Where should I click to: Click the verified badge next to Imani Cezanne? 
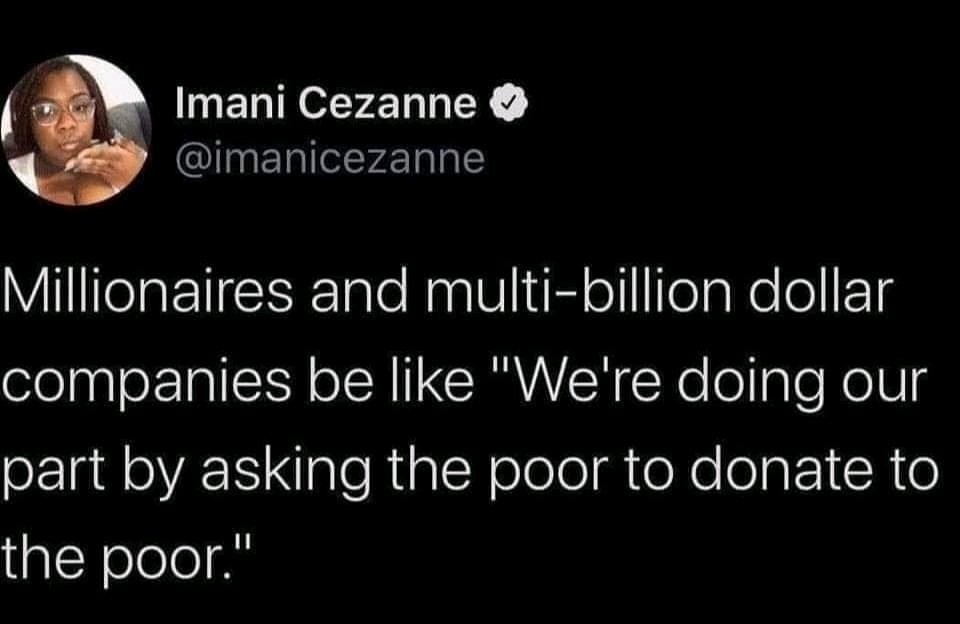click(x=508, y=103)
